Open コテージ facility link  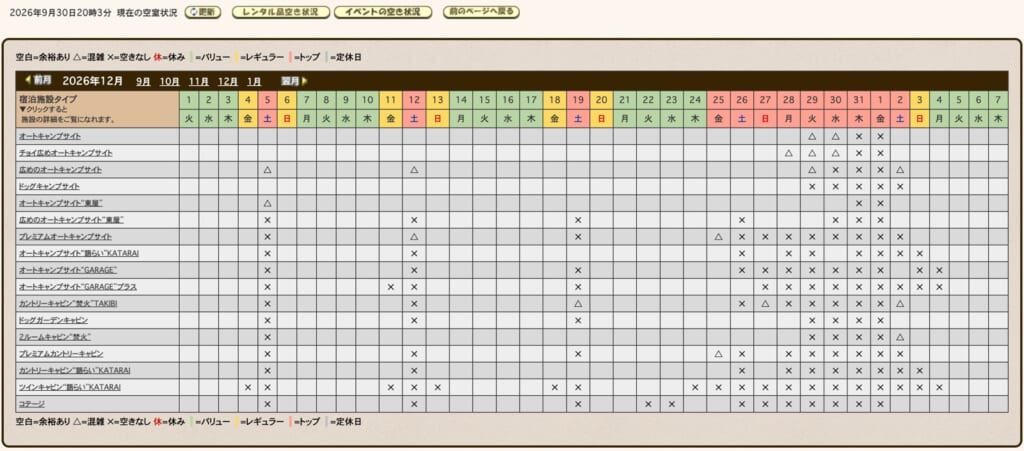click(x=32, y=404)
